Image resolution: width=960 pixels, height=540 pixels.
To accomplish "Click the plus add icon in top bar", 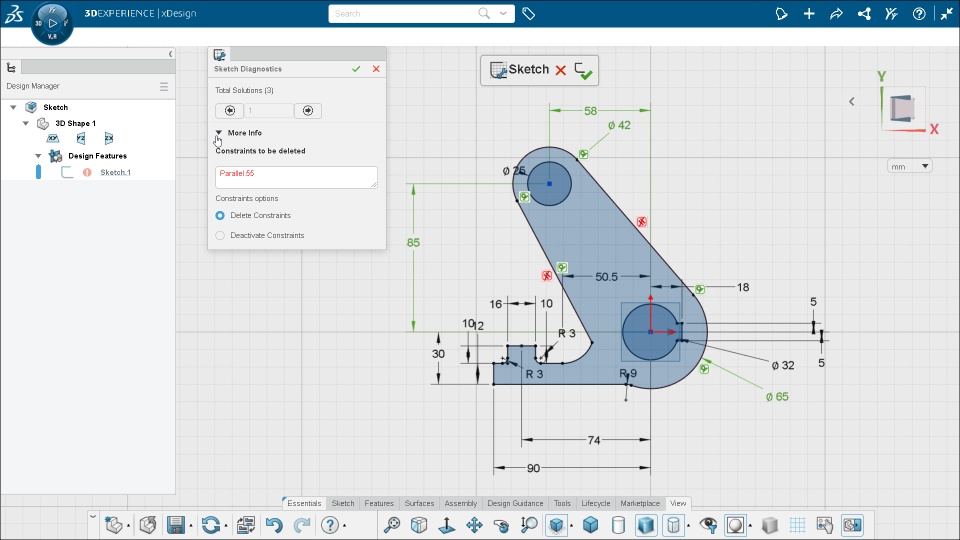I will [809, 13].
